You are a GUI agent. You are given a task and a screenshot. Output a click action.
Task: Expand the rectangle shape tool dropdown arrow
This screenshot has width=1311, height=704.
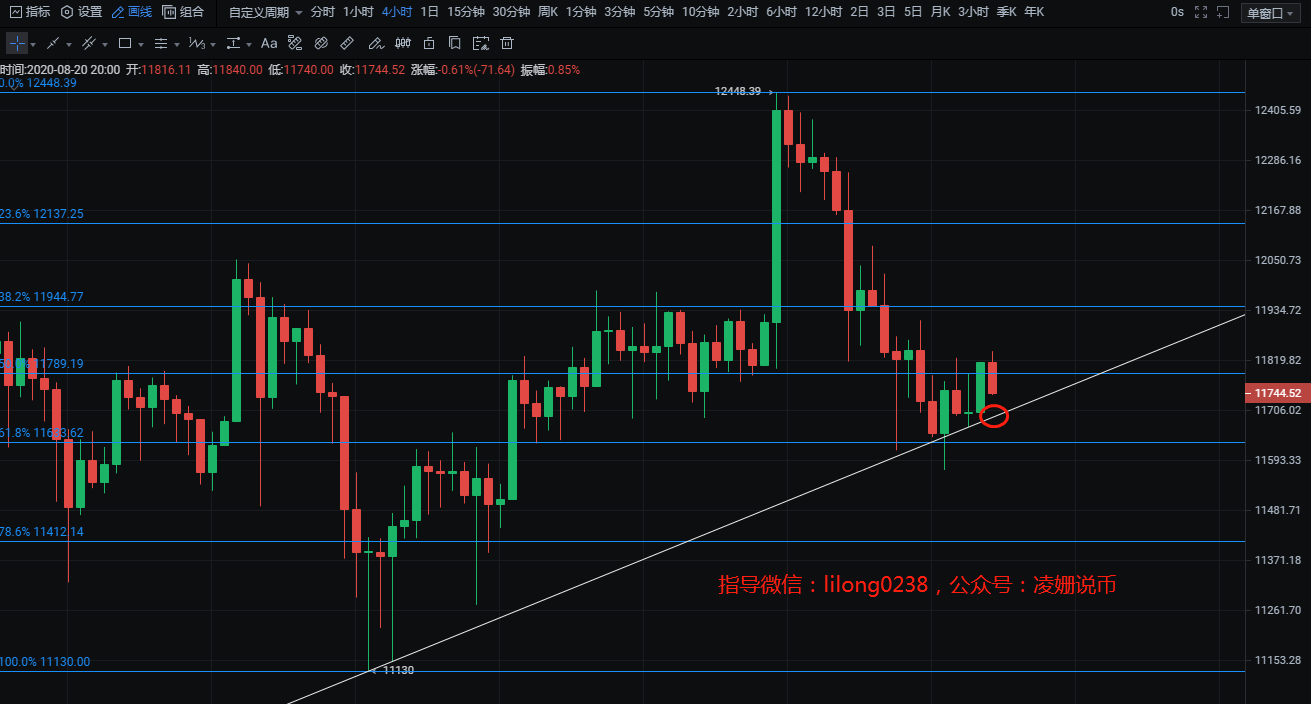[141, 45]
